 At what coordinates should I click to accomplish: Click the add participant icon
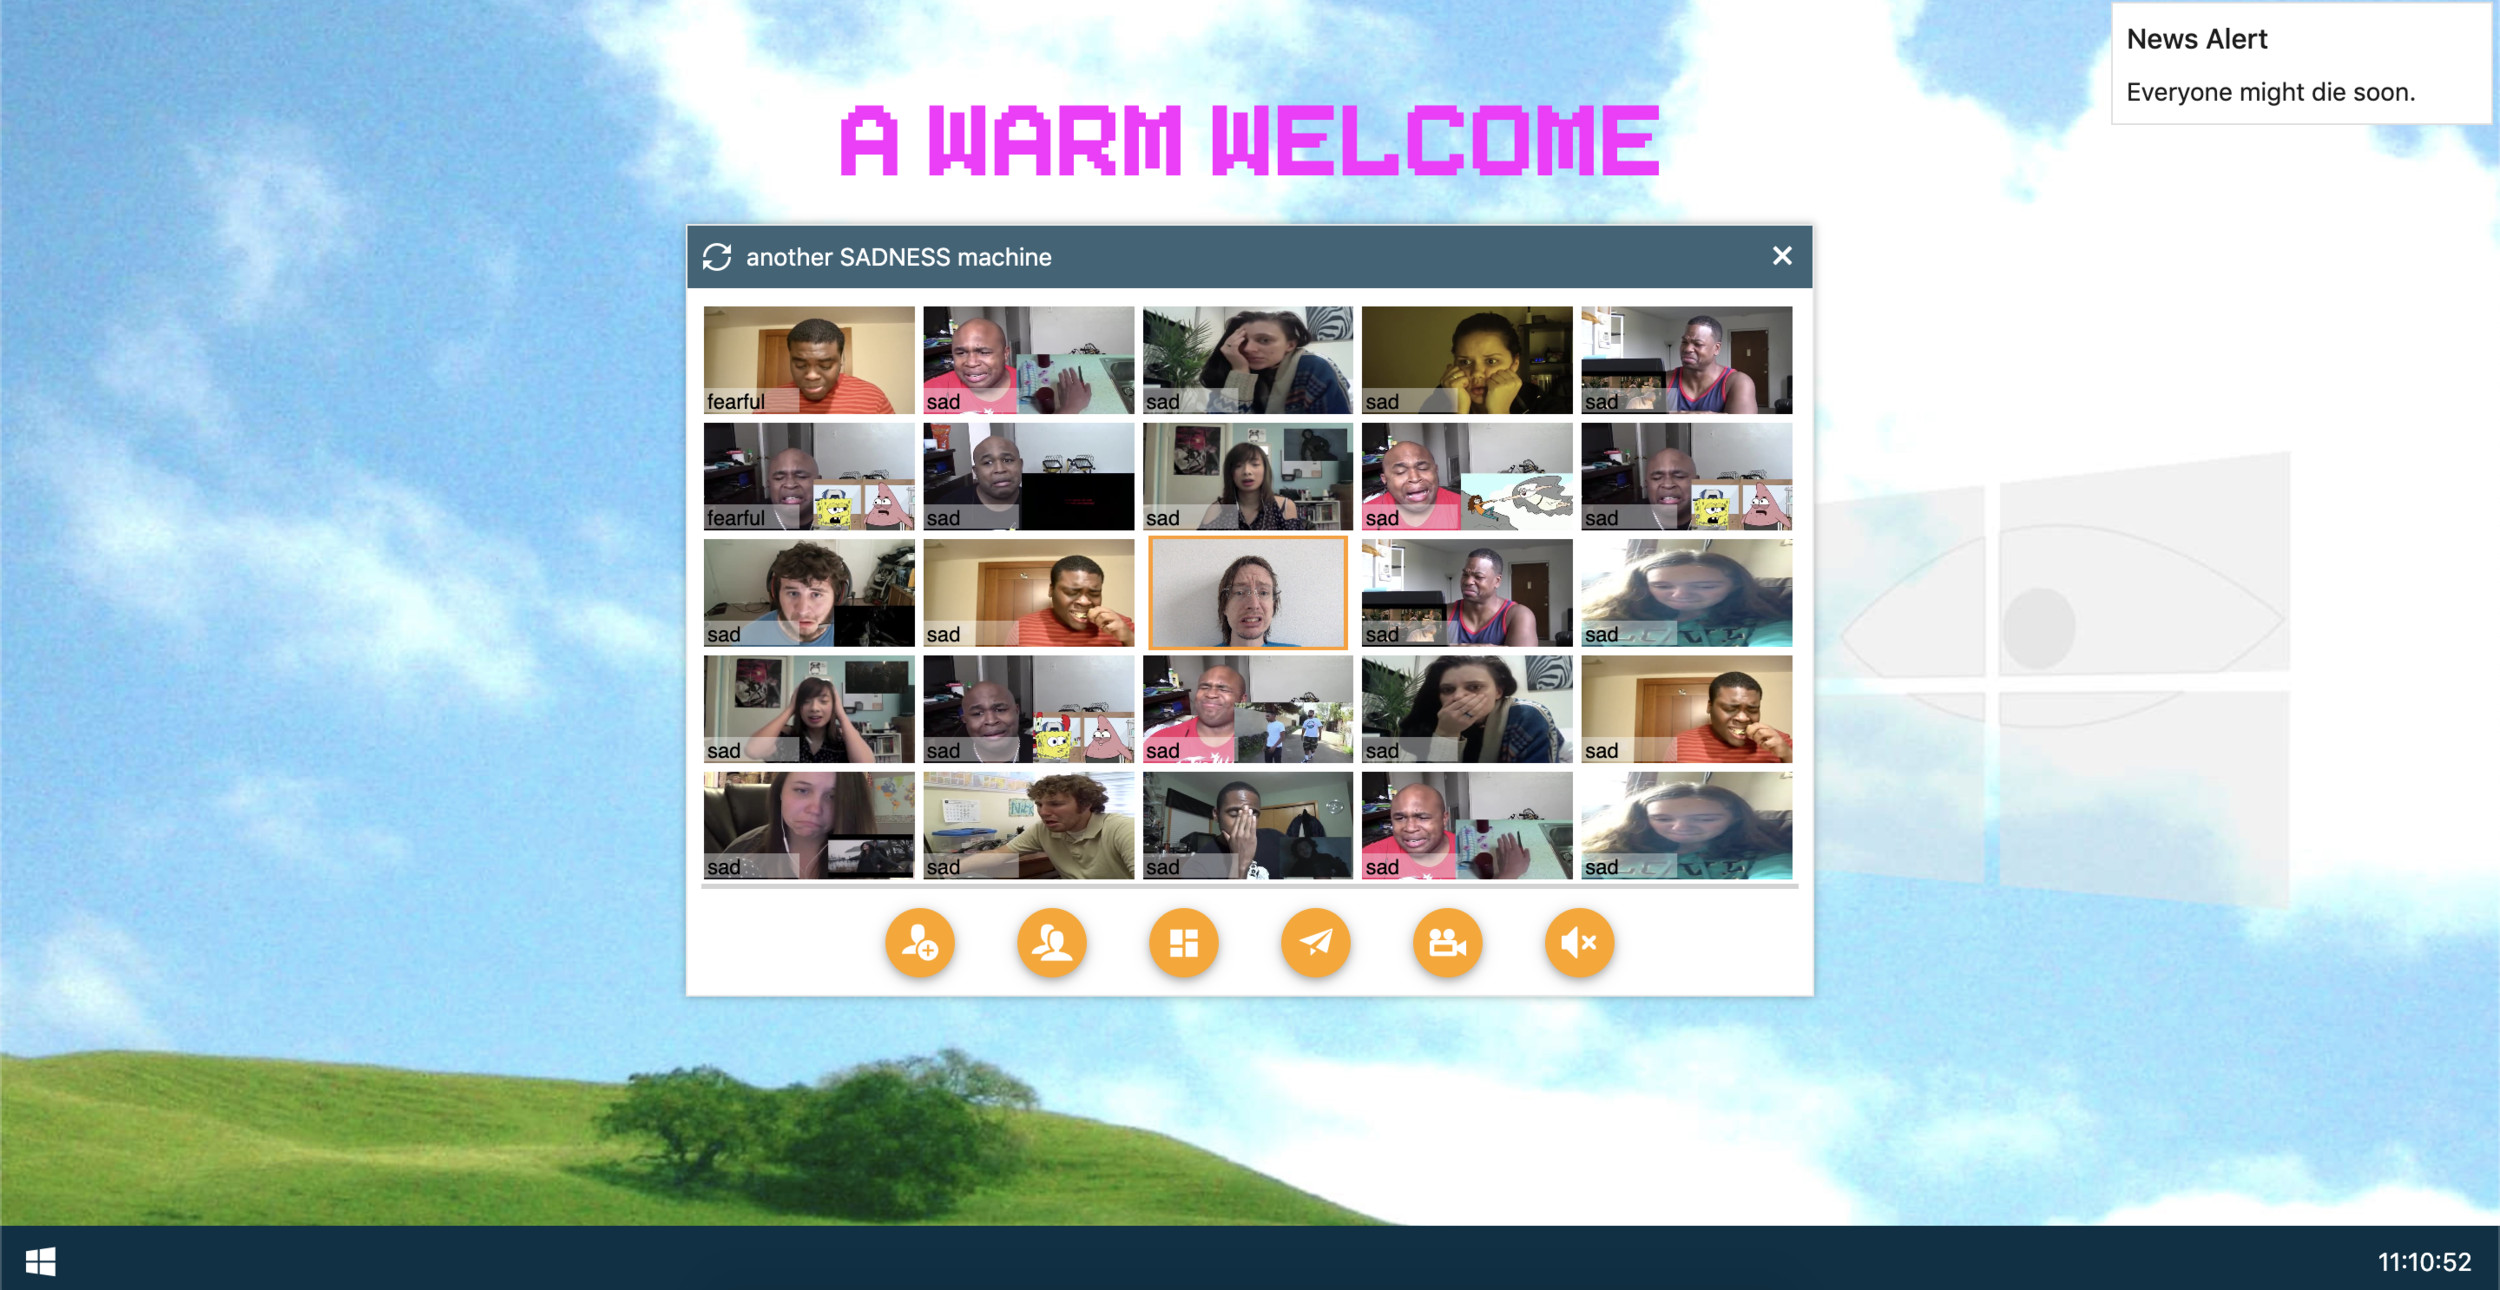(919, 942)
